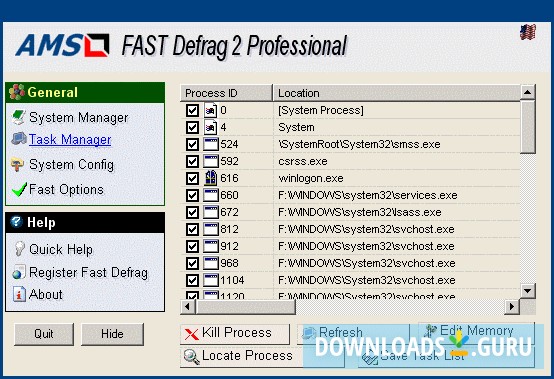The image size is (554, 379).
Task: Sort by Process ID column header
Action: coord(226,93)
